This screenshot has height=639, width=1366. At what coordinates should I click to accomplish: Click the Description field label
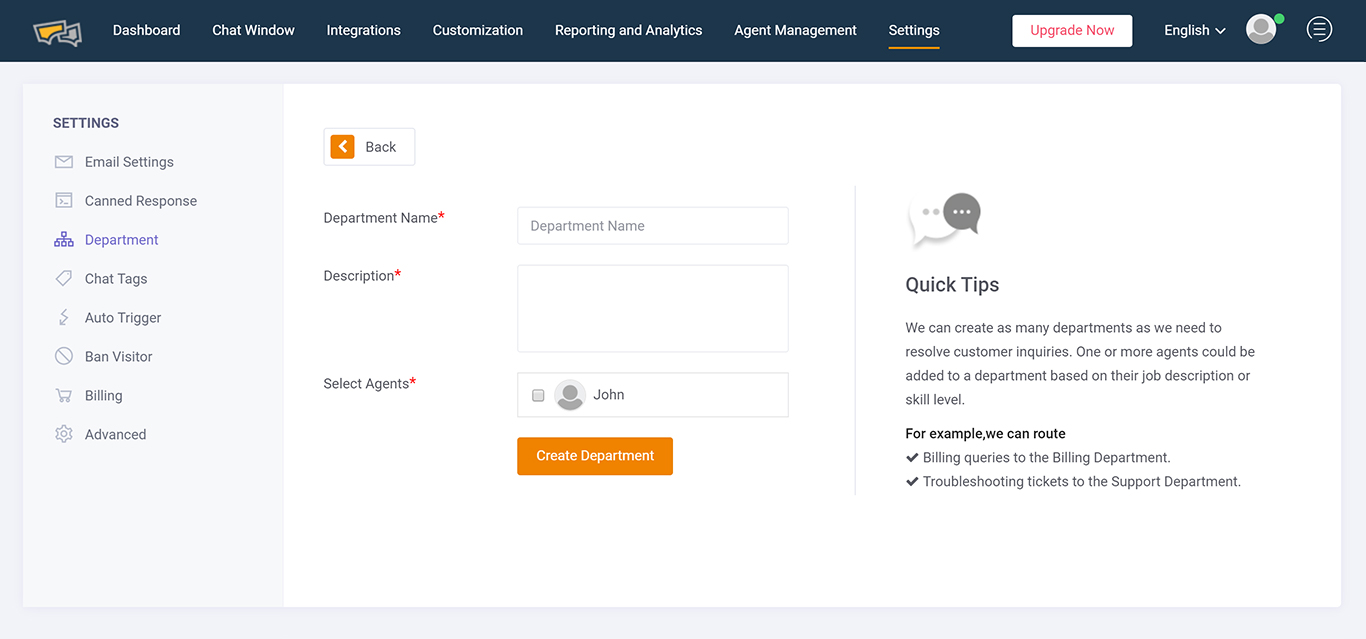(x=362, y=276)
